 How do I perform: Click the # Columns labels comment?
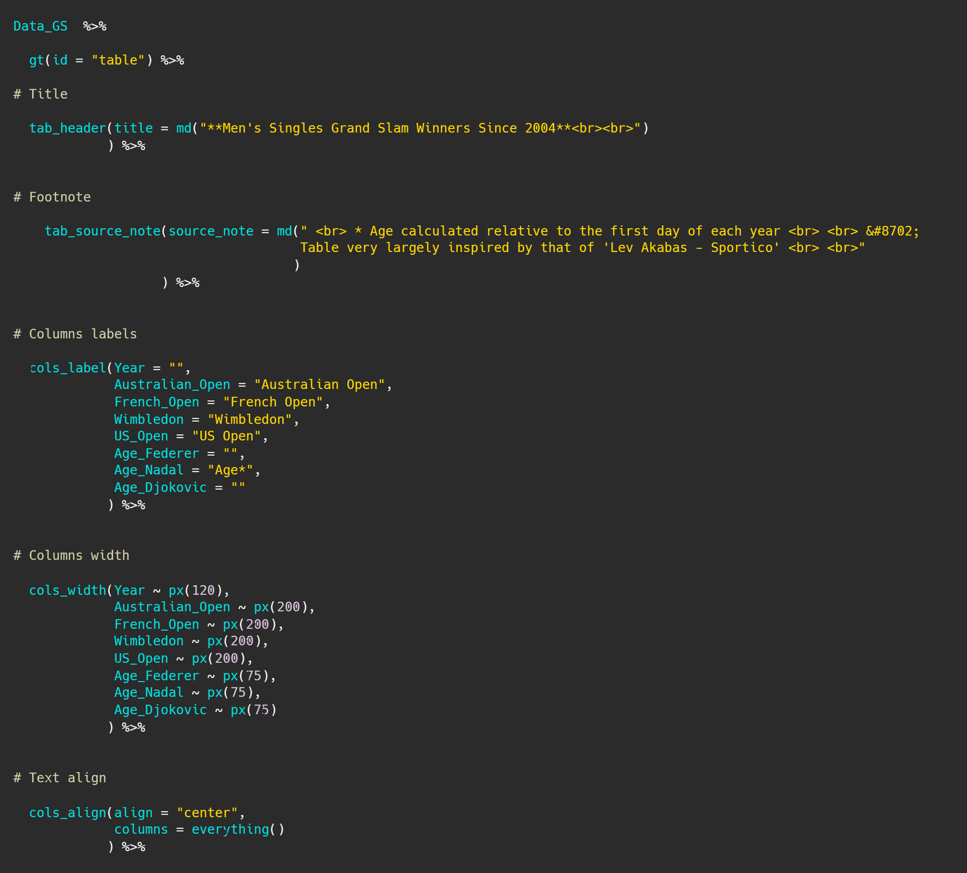[x=75, y=334]
